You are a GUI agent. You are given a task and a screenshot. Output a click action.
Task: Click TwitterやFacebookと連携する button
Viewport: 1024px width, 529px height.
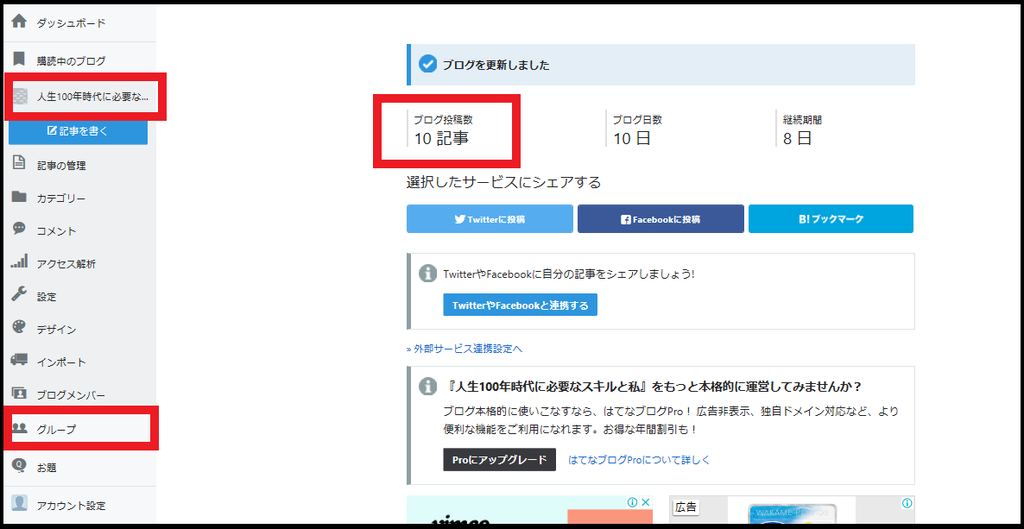(520, 305)
